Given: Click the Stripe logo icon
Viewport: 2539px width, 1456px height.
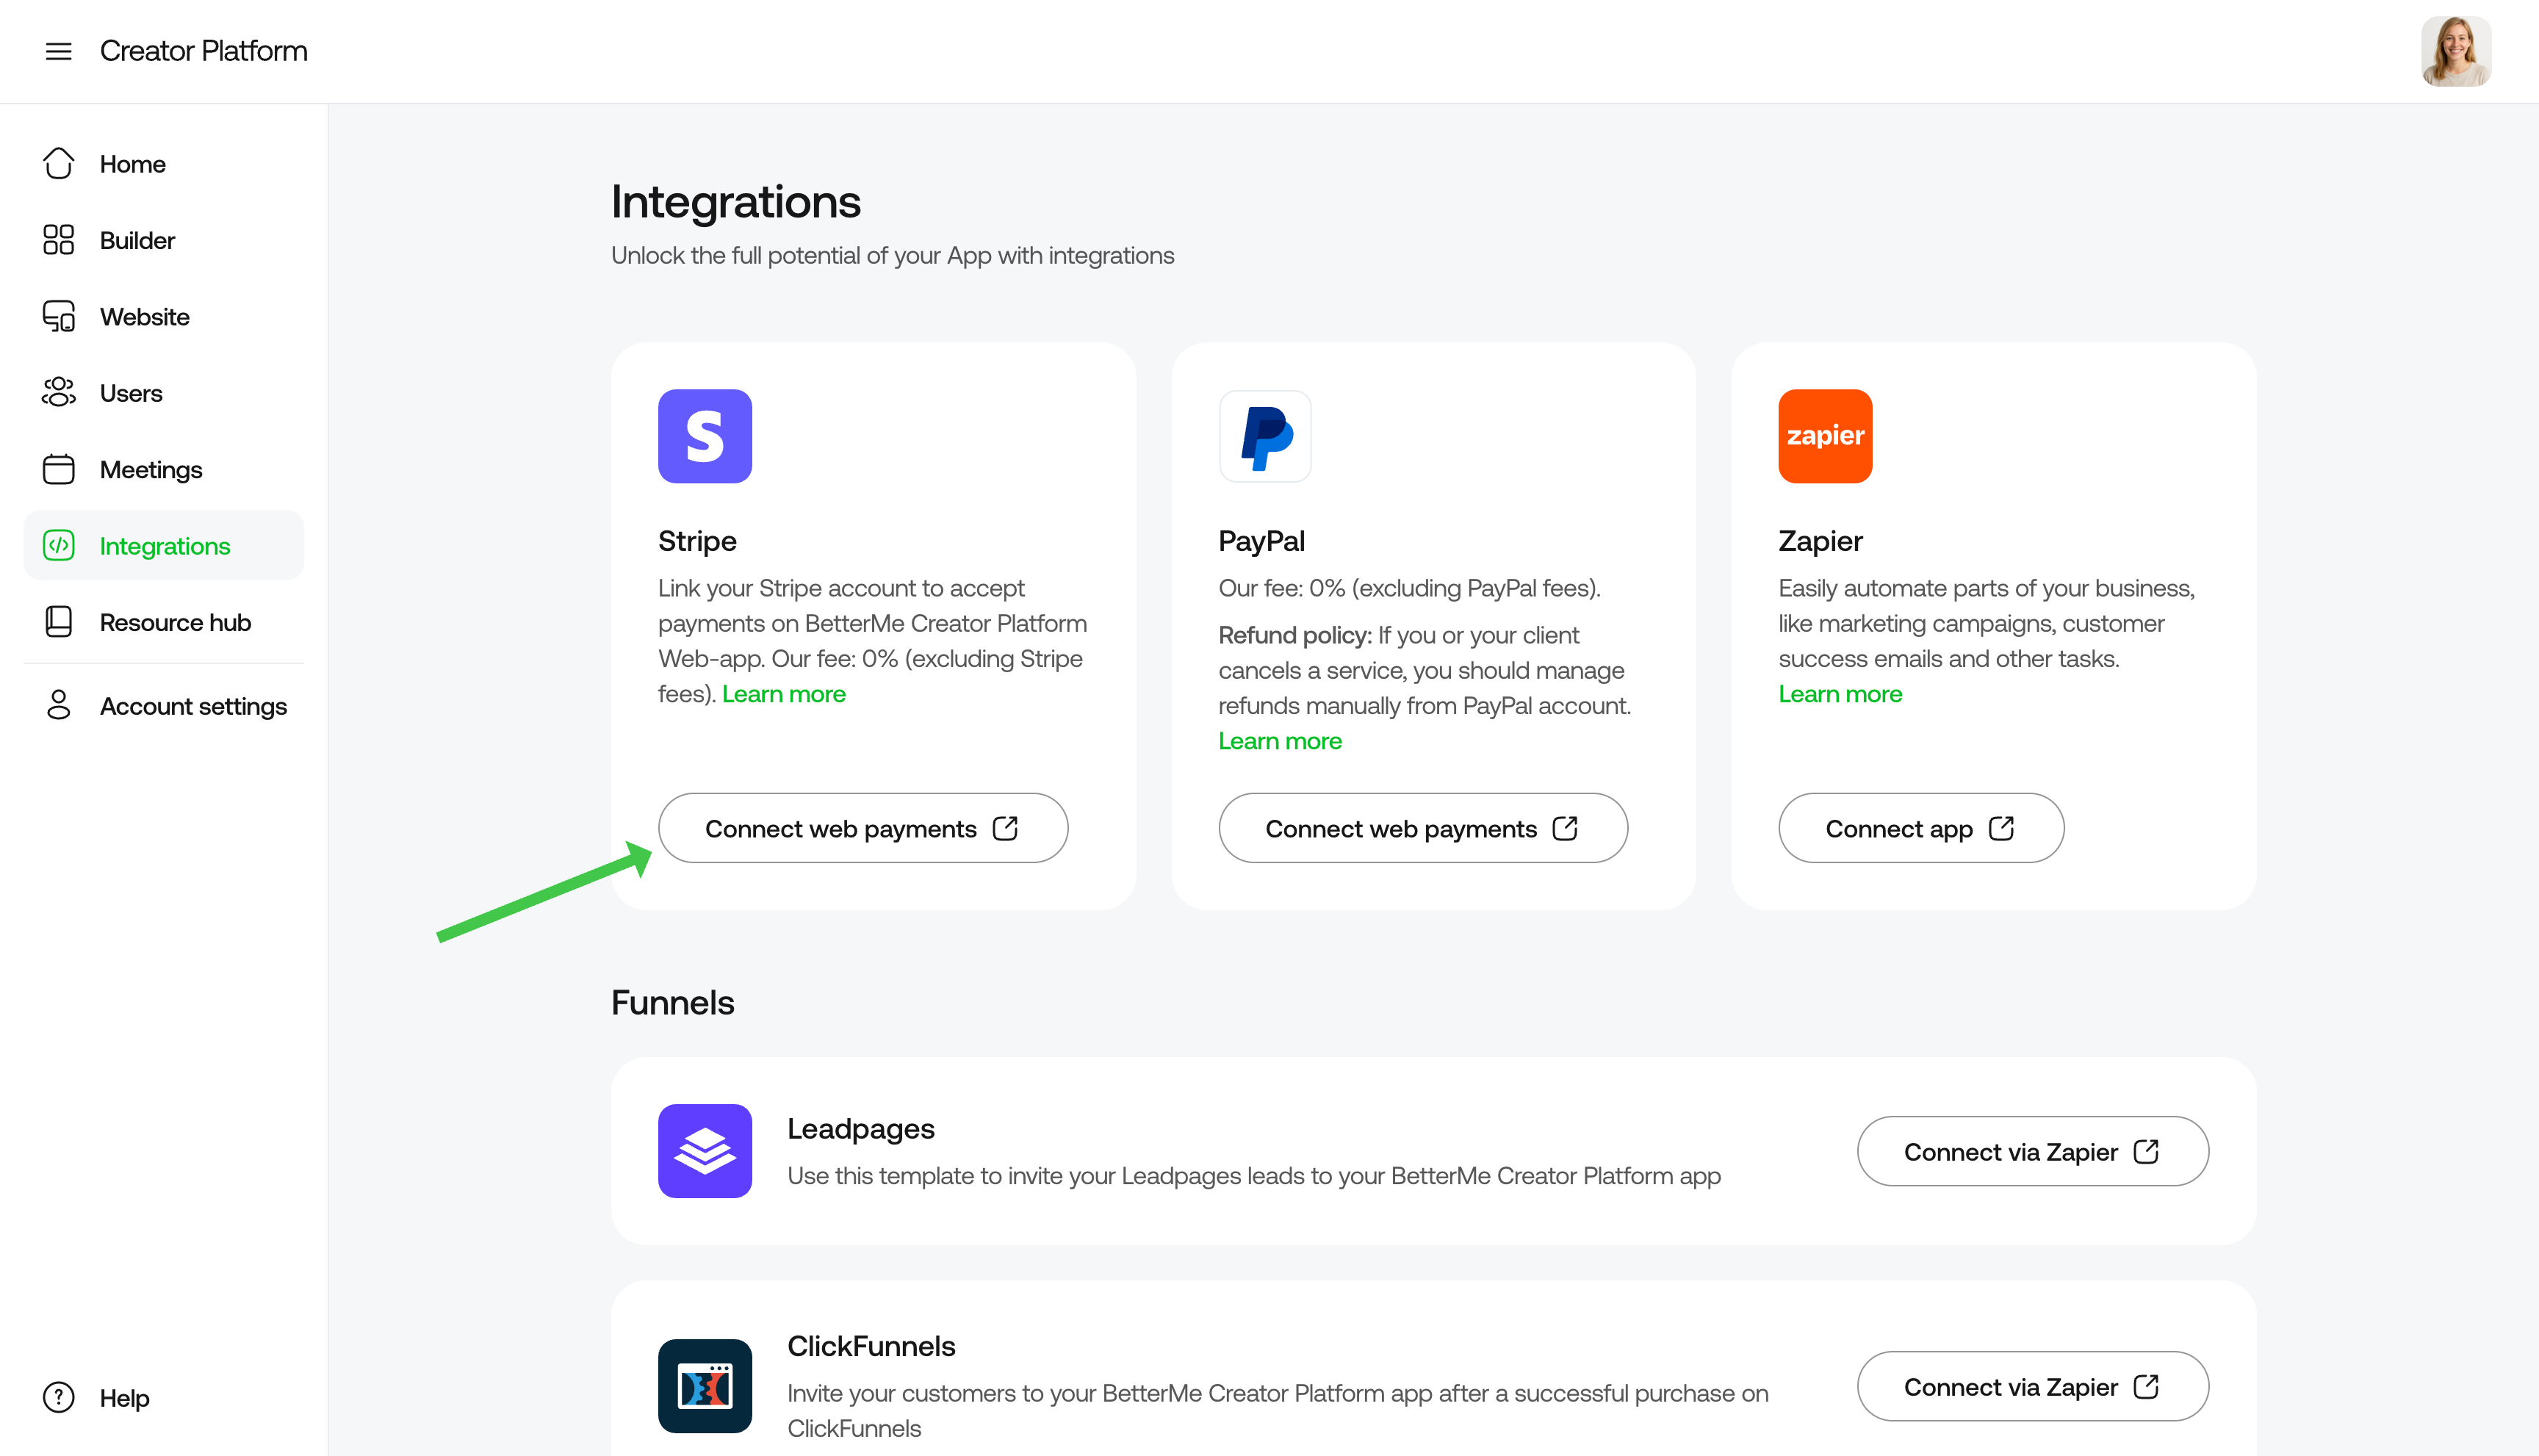Looking at the screenshot, I should pyautogui.click(x=705, y=436).
